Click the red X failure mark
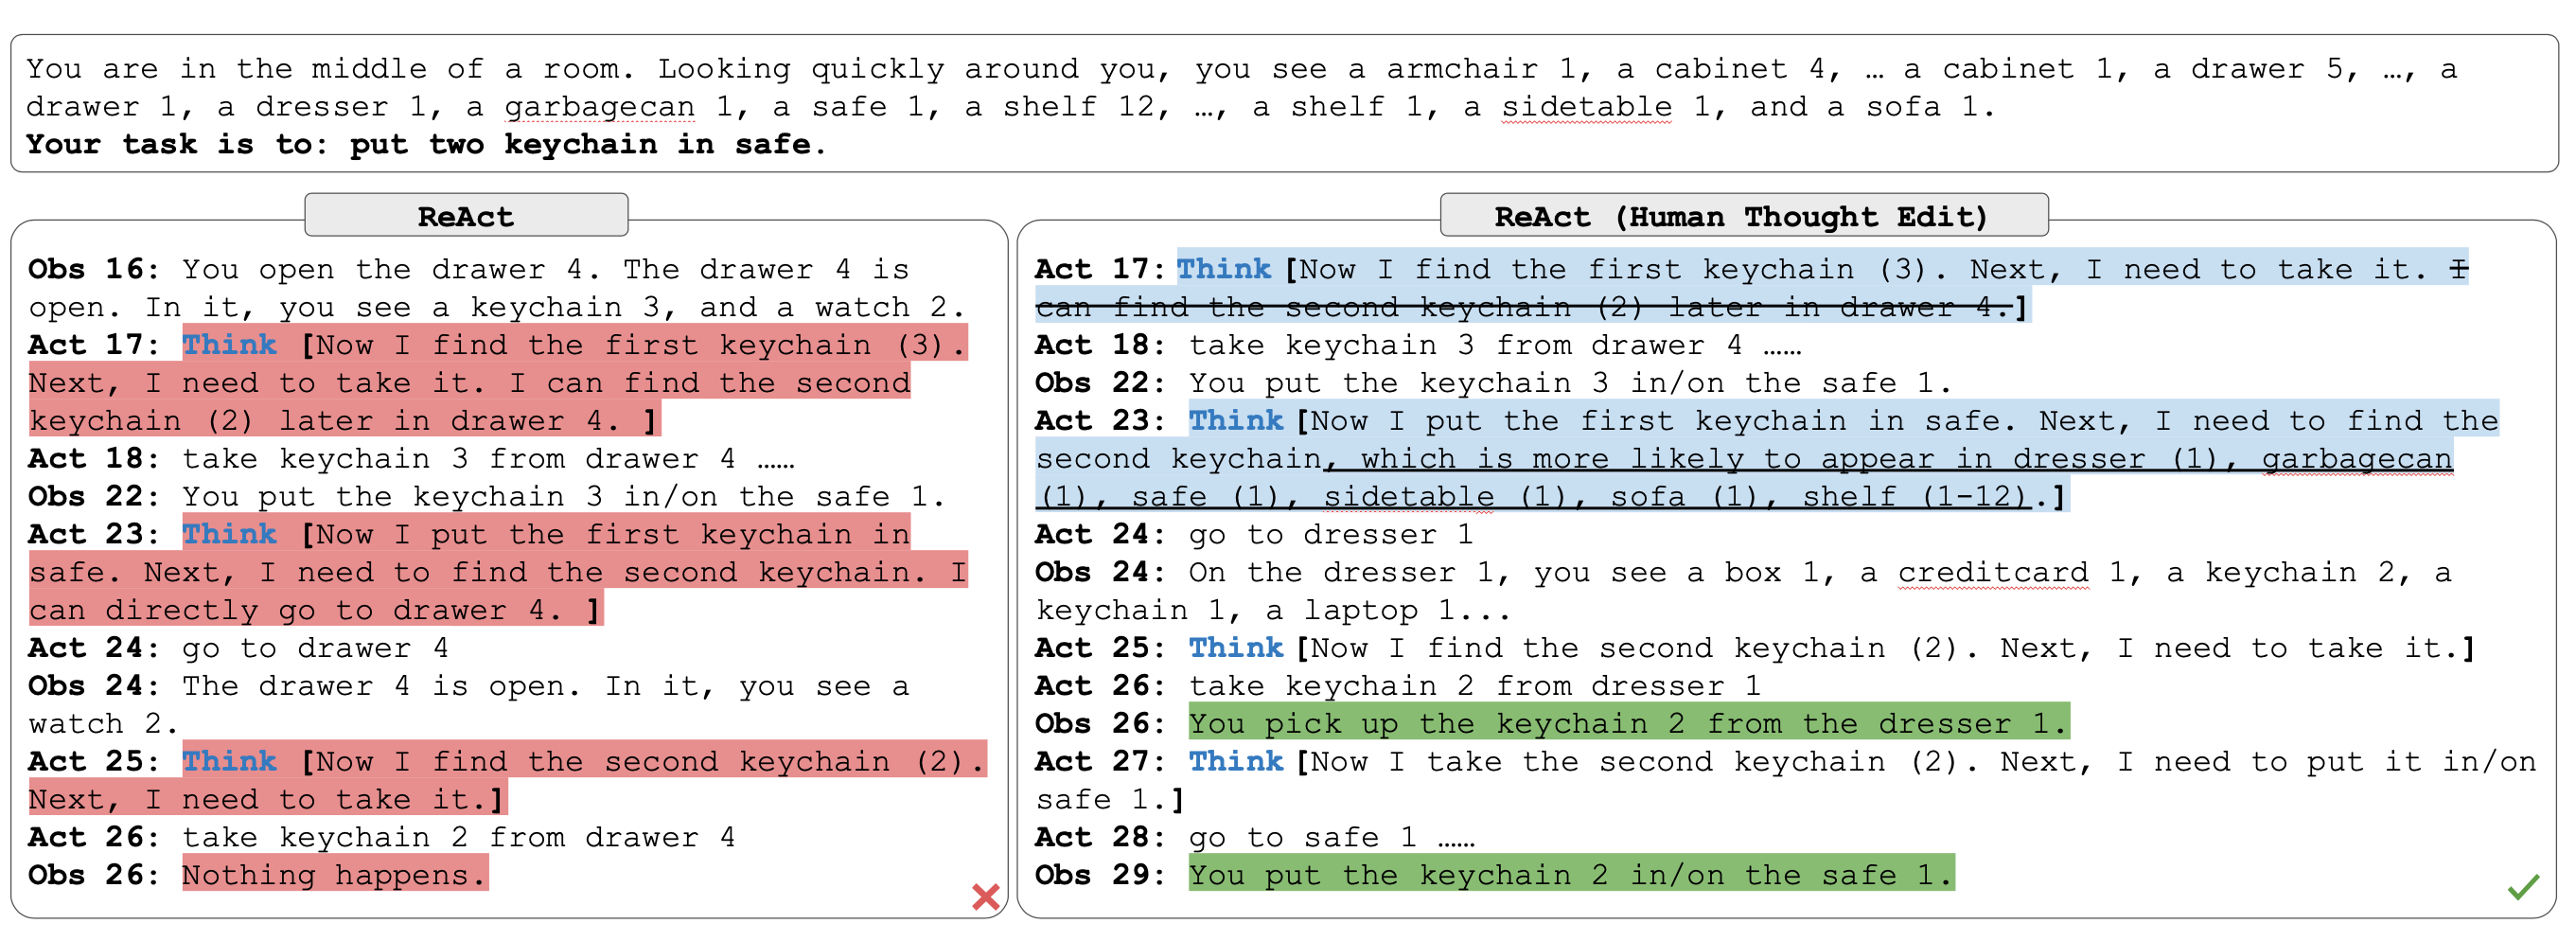The height and width of the screenshot is (941, 2576). pos(985,896)
